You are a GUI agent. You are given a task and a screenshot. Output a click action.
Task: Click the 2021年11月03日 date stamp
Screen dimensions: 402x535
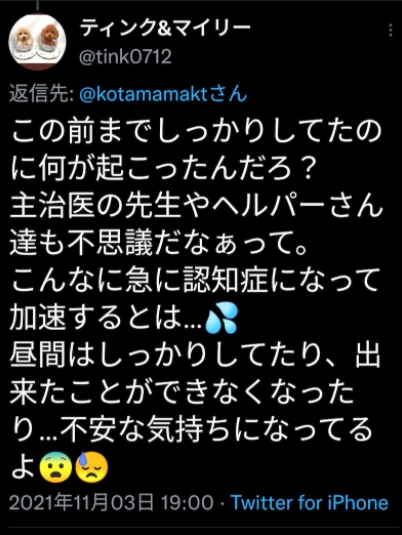point(81,503)
